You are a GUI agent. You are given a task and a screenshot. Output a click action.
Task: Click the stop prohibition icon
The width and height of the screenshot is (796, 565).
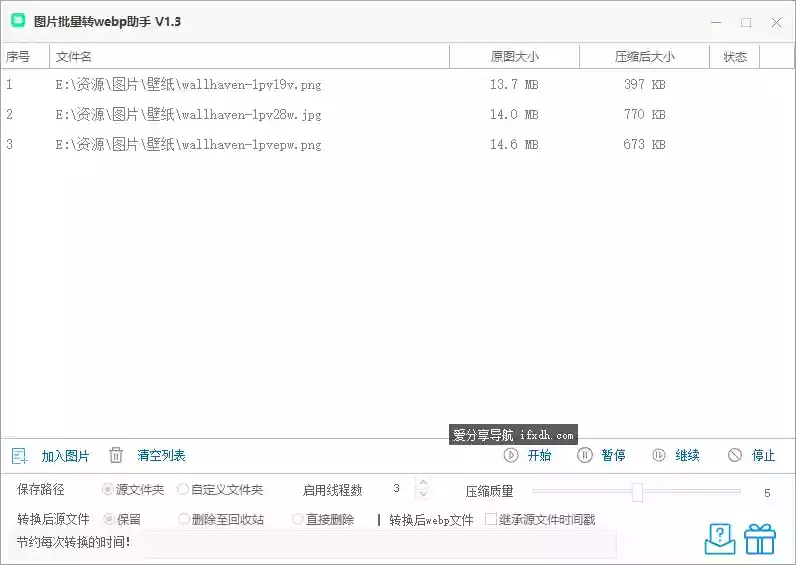point(735,455)
